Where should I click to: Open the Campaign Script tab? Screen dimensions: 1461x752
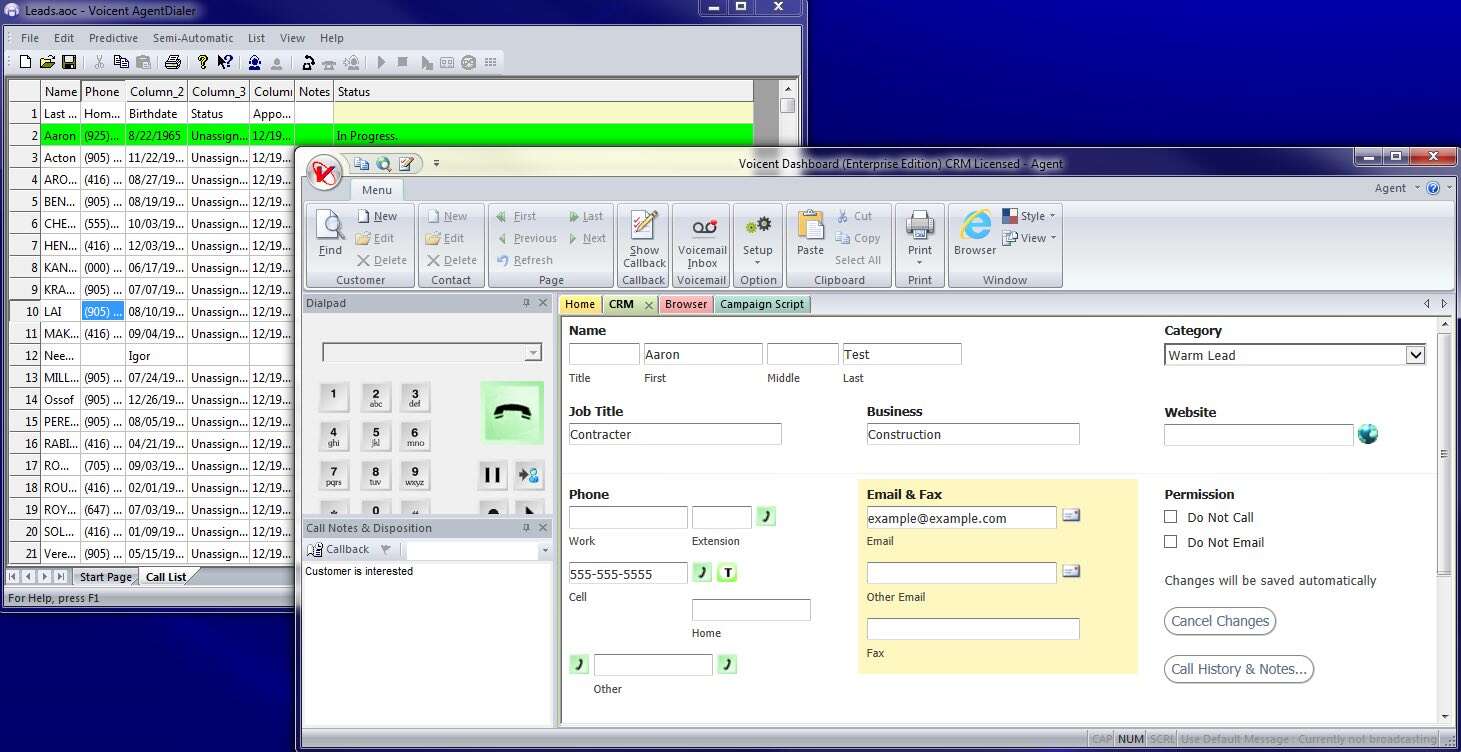(x=762, y=304)
